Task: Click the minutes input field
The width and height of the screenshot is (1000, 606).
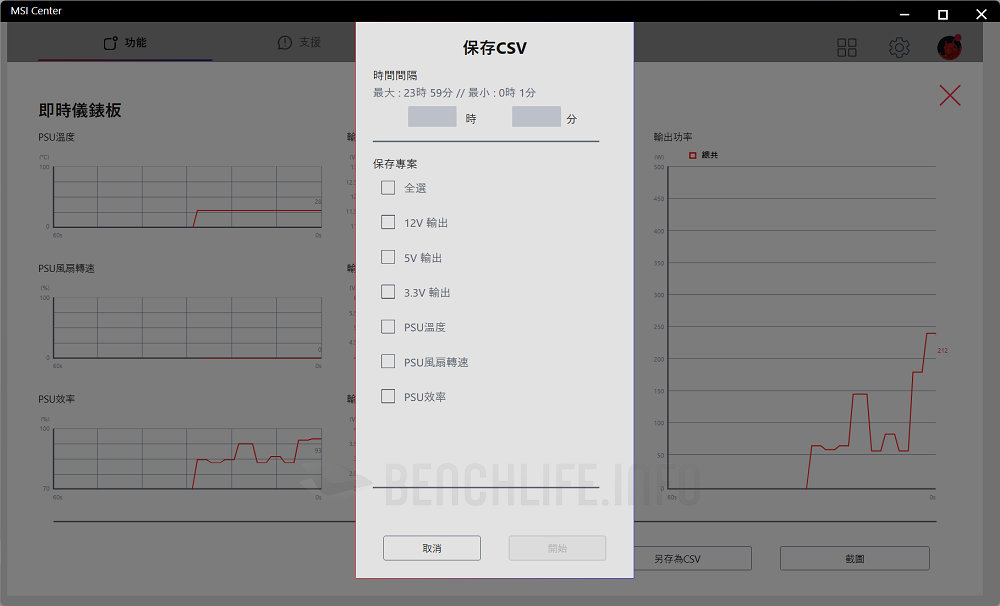Action: [x=536, y=117]
